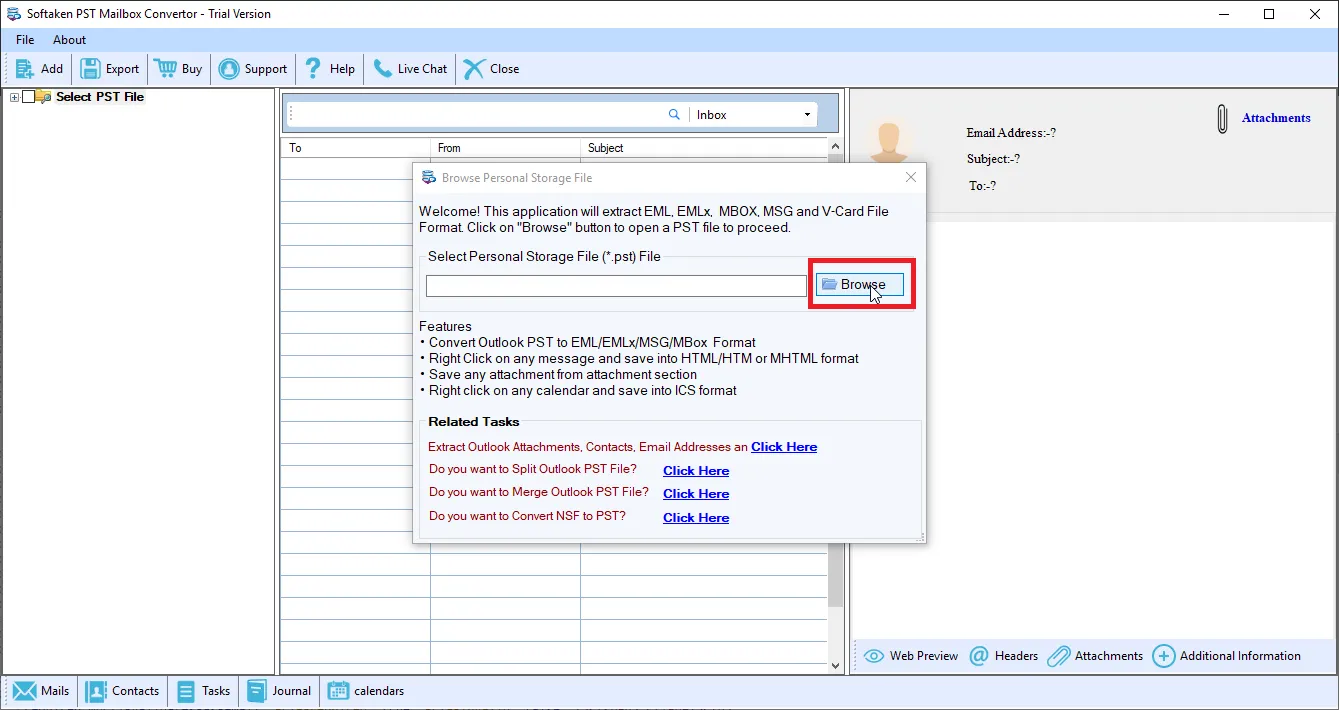Start a Live Chat from toolbar

point(410,69)
